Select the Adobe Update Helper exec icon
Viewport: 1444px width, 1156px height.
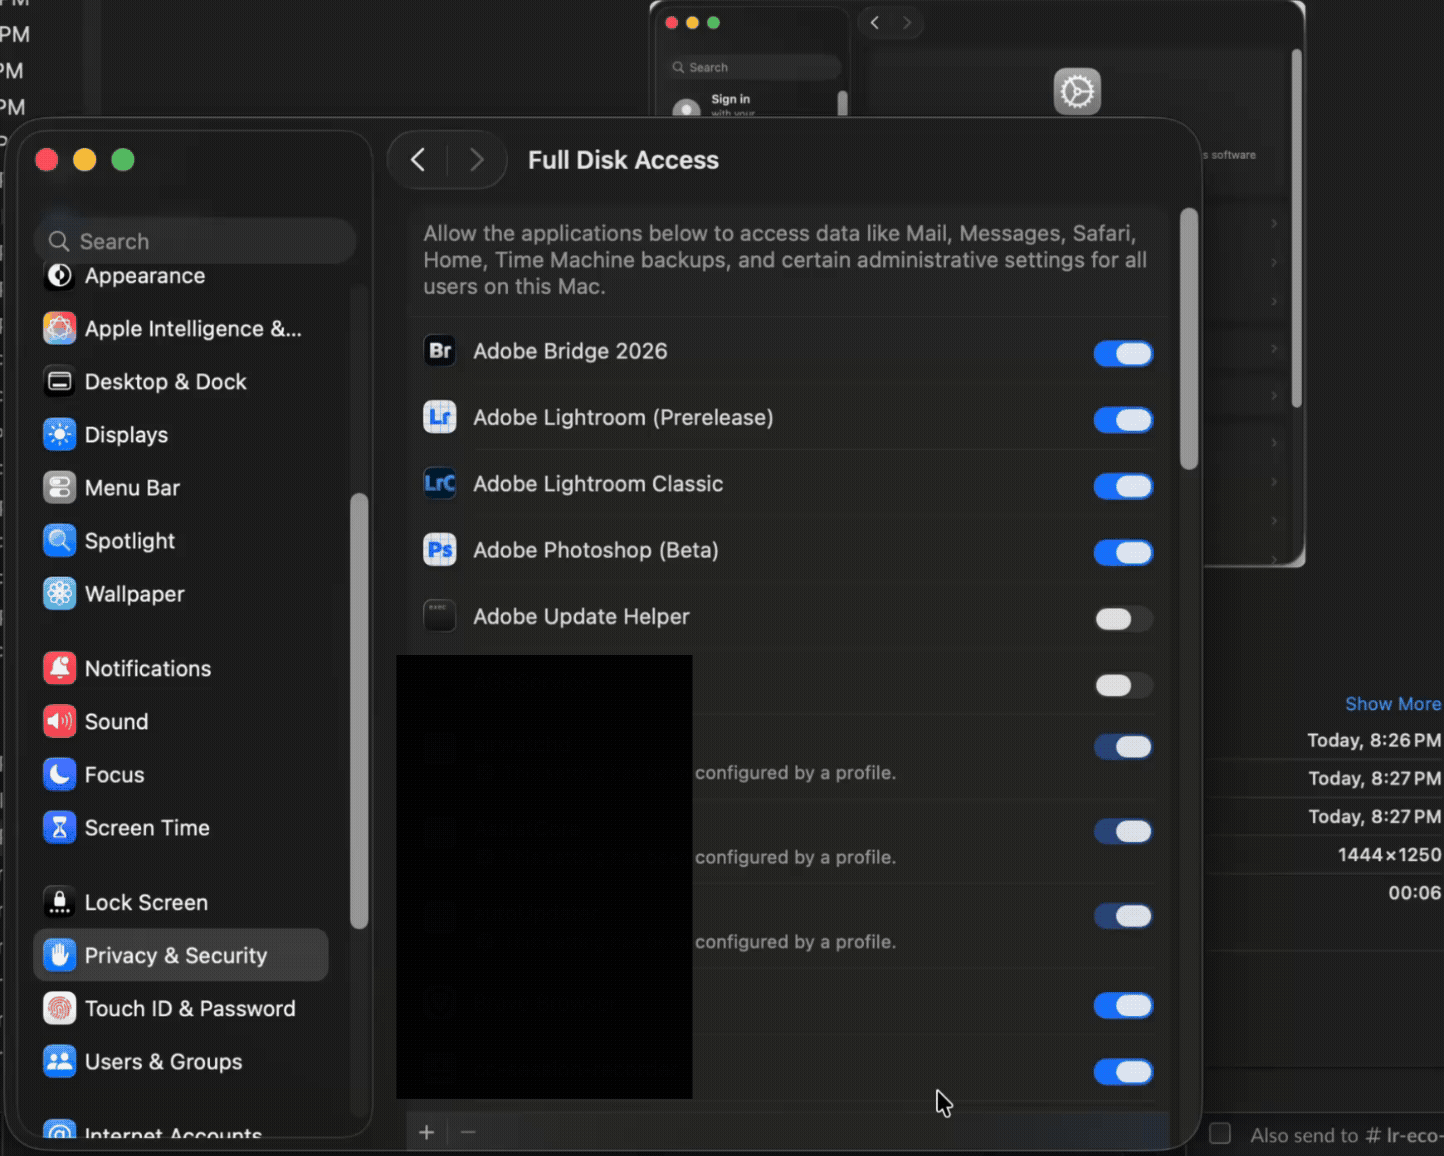click(440, 616)
